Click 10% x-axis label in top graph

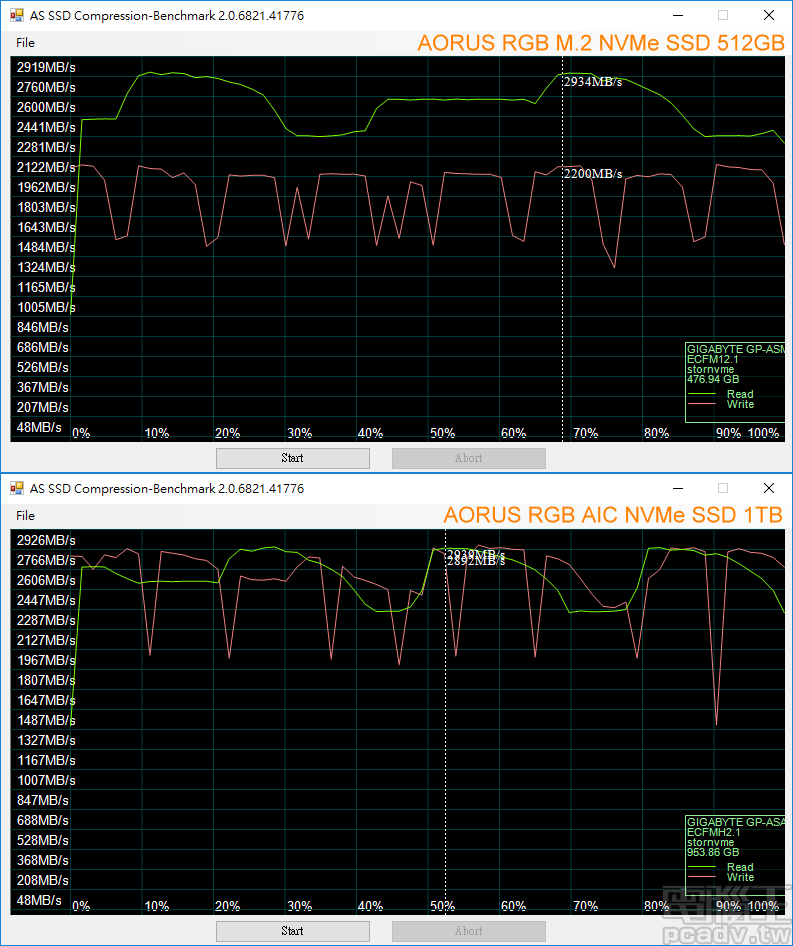(157, 433)
